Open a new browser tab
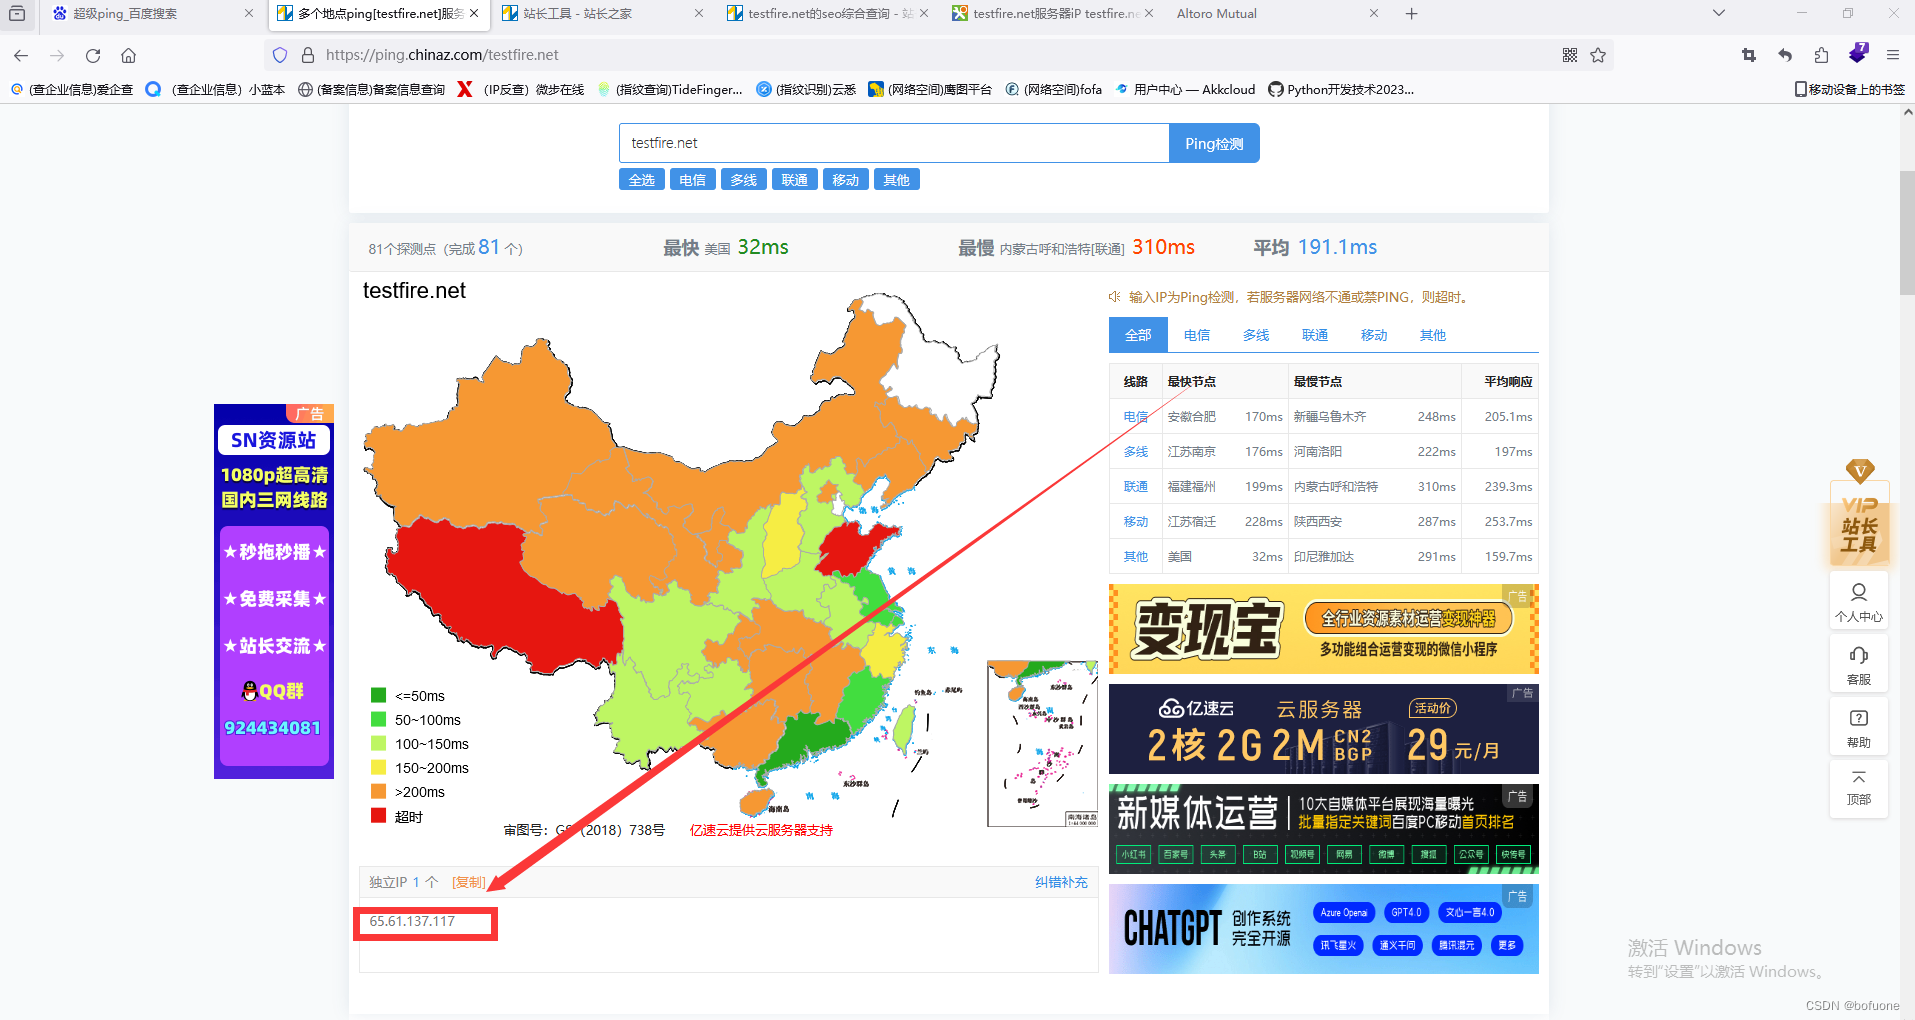 click(1412, 14)
